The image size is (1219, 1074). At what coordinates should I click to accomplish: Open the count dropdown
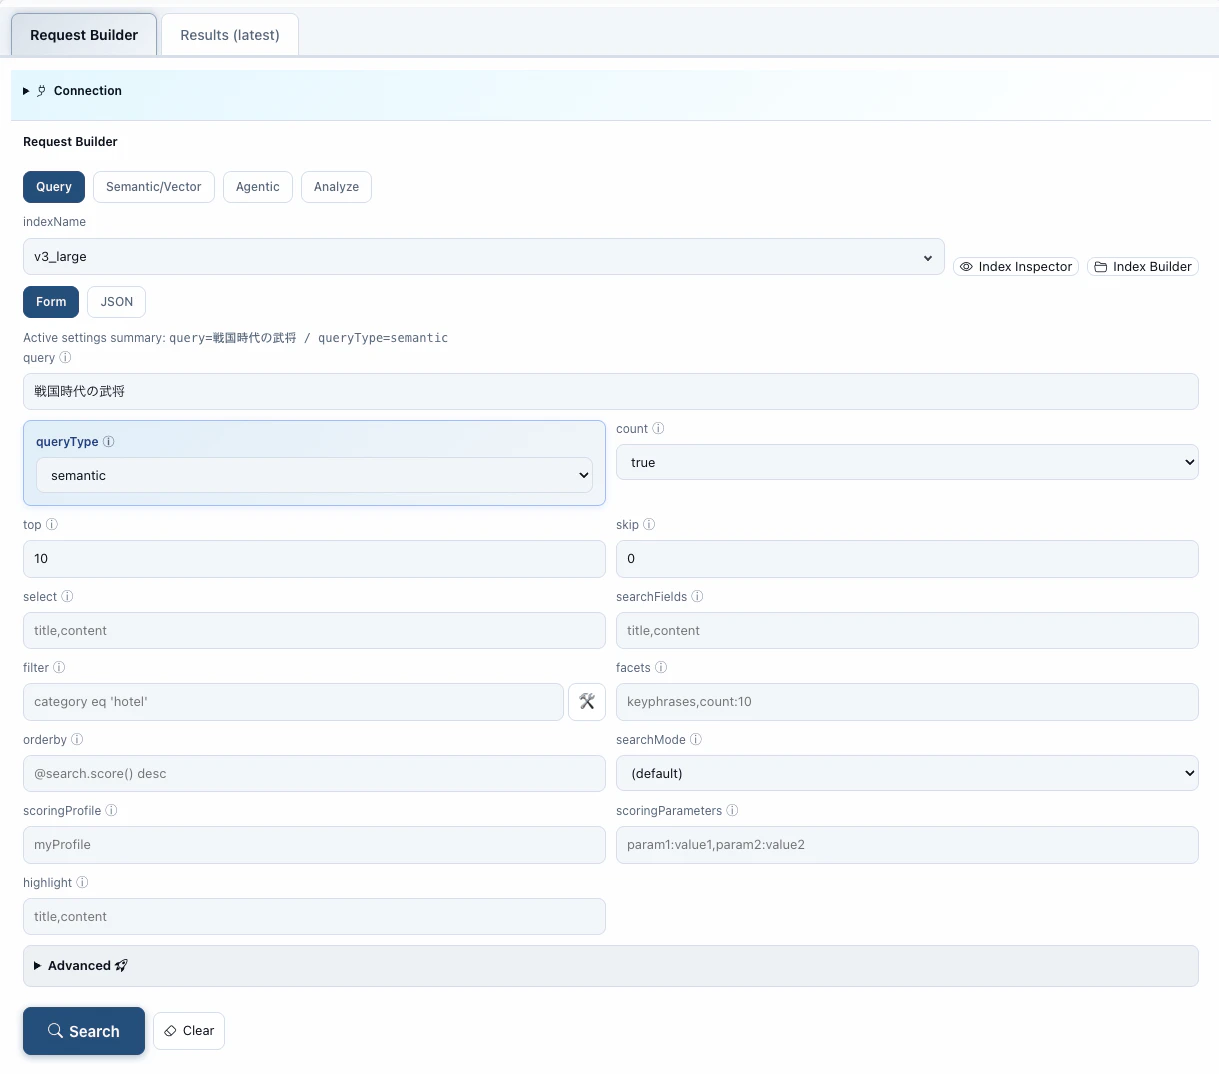[x=907, y=462]
